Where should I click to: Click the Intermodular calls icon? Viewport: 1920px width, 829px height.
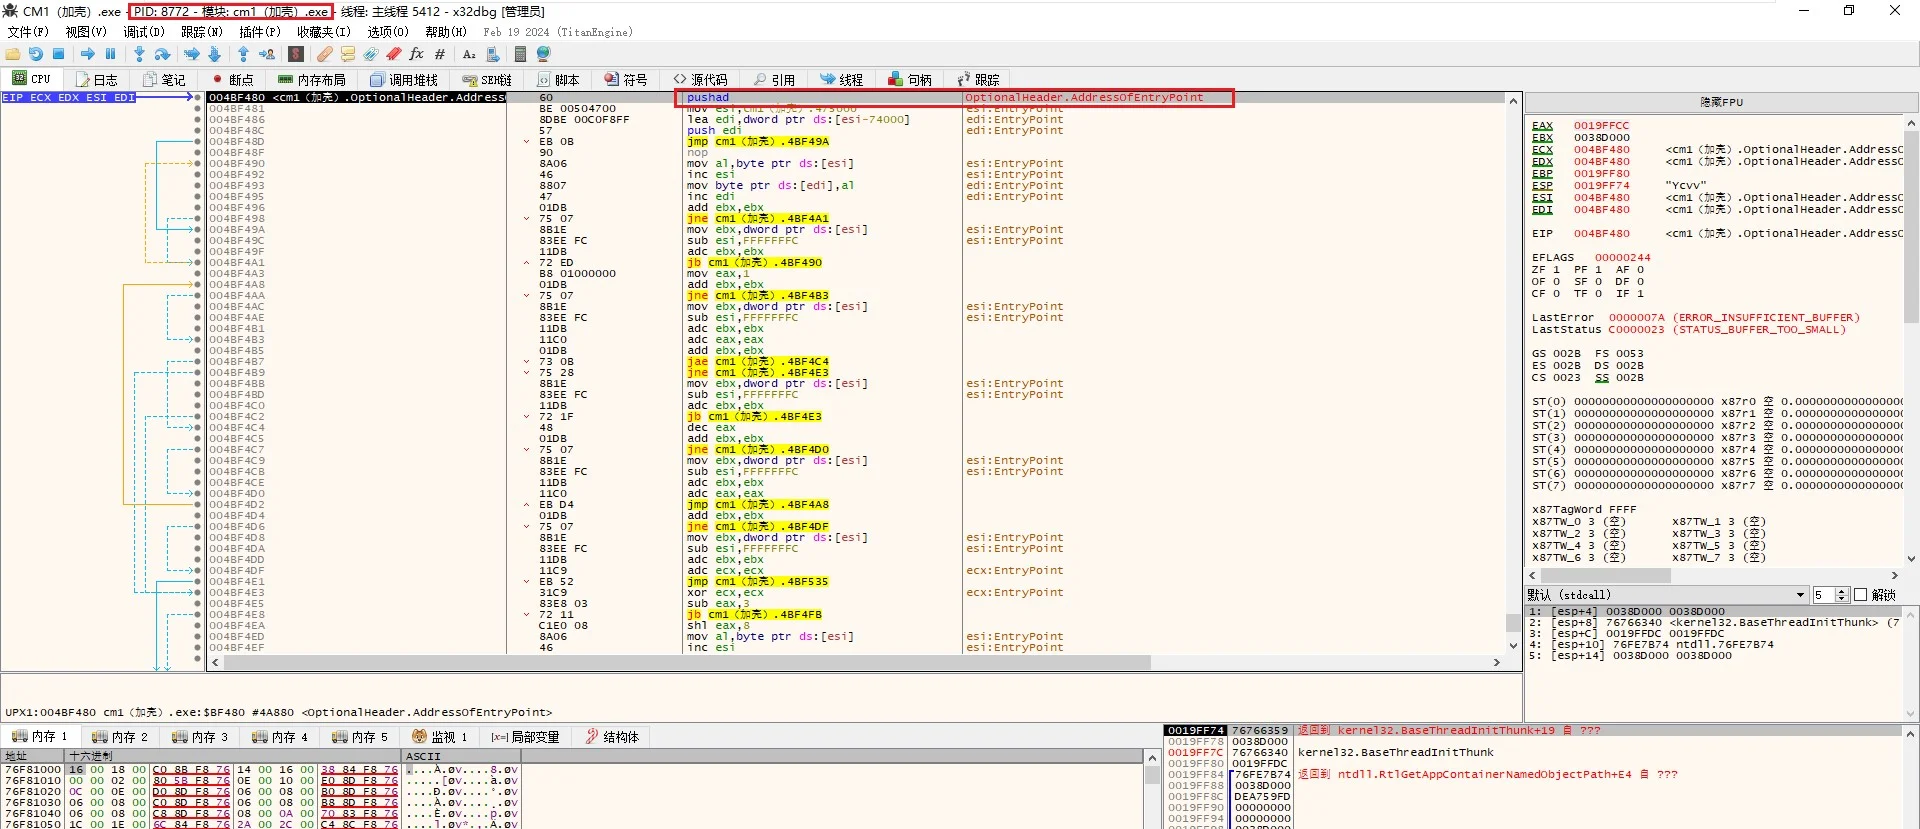(x=492, y=54)
